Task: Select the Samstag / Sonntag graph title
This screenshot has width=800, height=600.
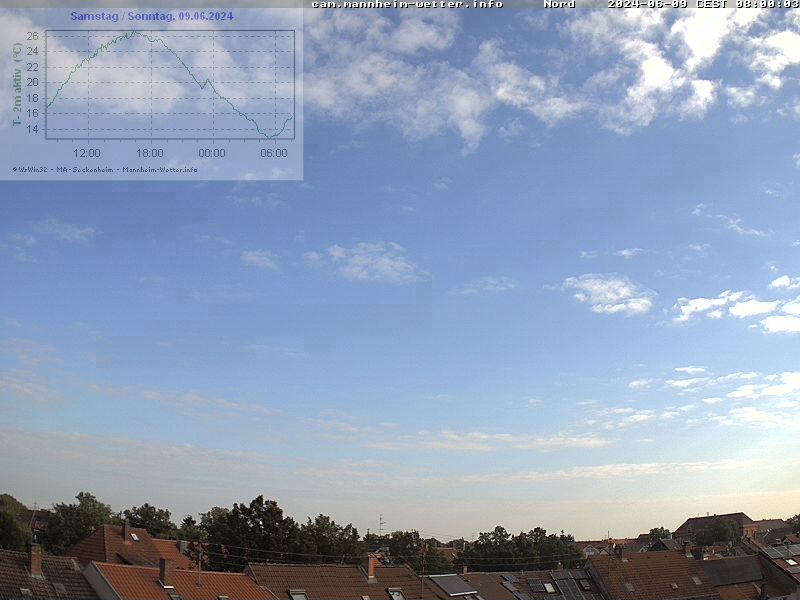Action: coord(151,16)
